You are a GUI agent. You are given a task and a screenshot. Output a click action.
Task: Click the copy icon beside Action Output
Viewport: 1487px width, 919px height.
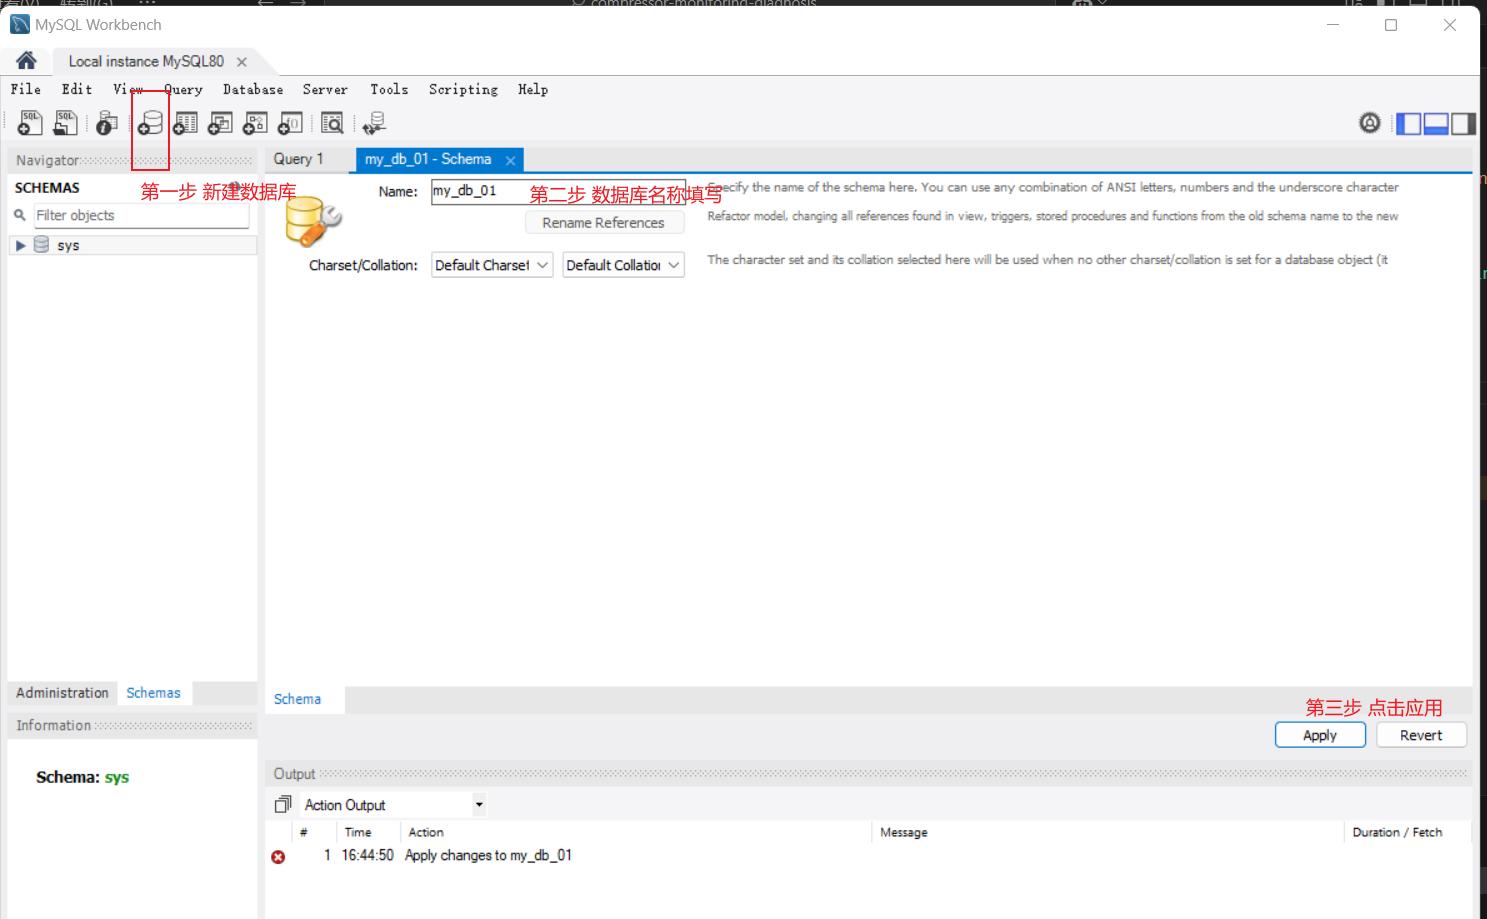283,804
